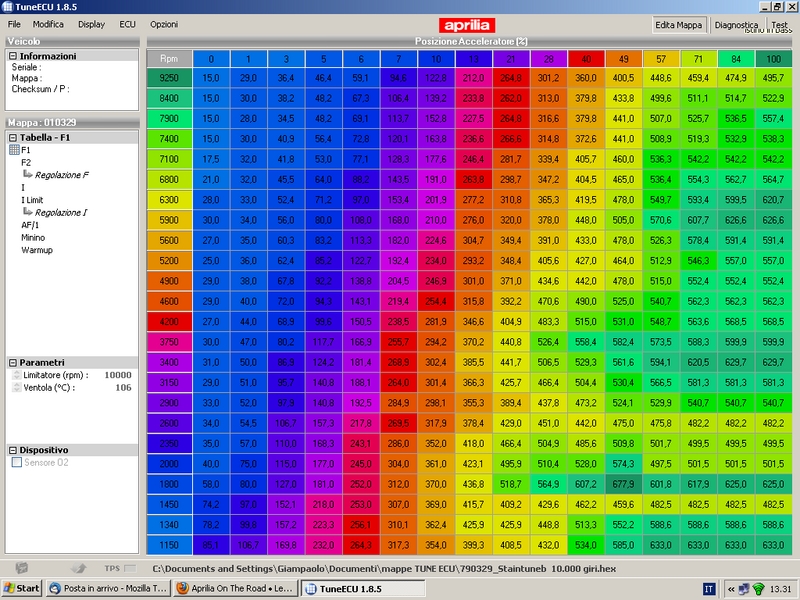Image resolution: width=800 pixels, height=600 pixels.
Task: Click the Rpm column header
Action: pyautogui.click(x=169, y=59)
